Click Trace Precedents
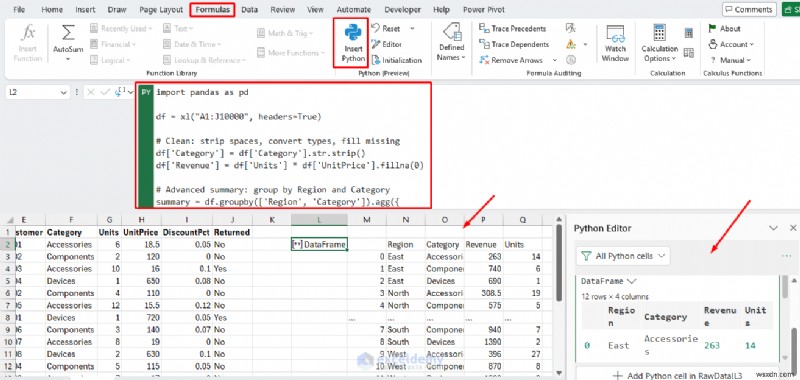800x380 pixels. click(x=512, y=29)
